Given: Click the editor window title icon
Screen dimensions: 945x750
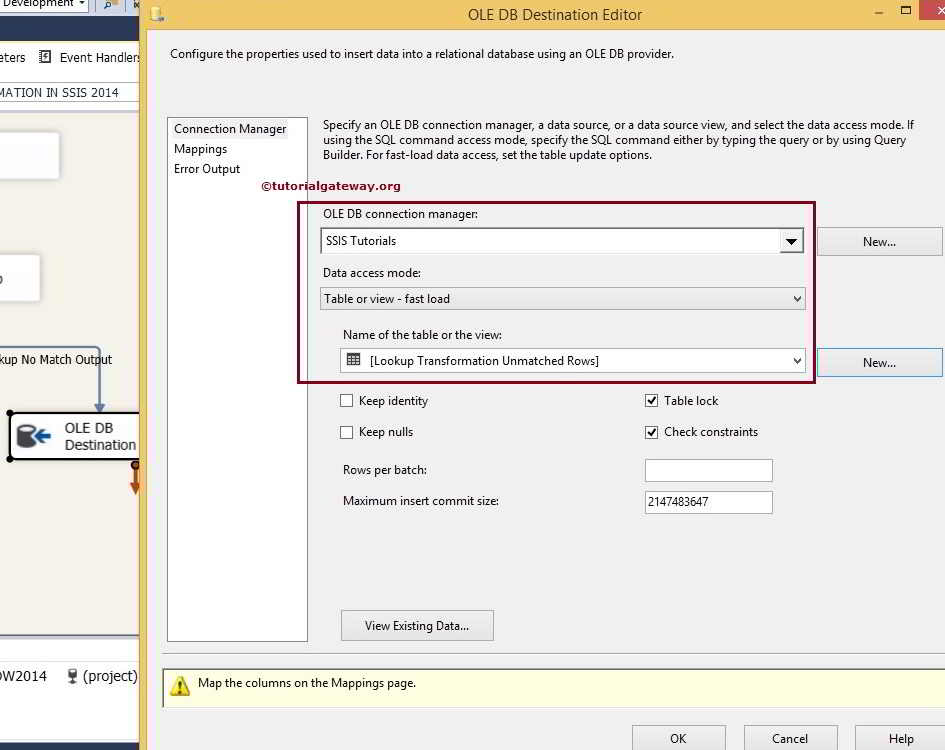Looking at the screenshot, I should pyautogui.click(x=157, y=13).
